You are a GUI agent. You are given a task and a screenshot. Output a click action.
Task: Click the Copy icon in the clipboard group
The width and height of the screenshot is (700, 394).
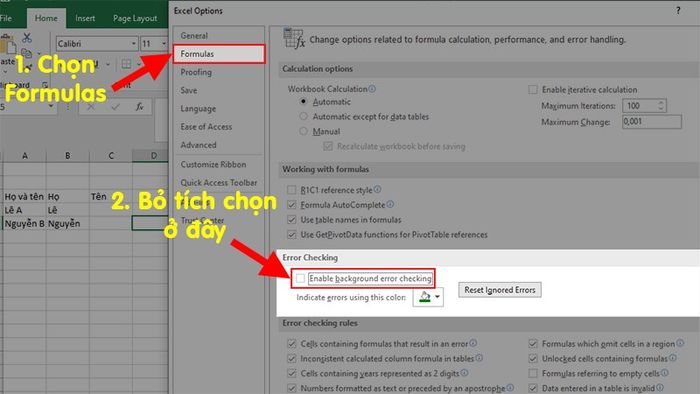[x=26, y=53]
